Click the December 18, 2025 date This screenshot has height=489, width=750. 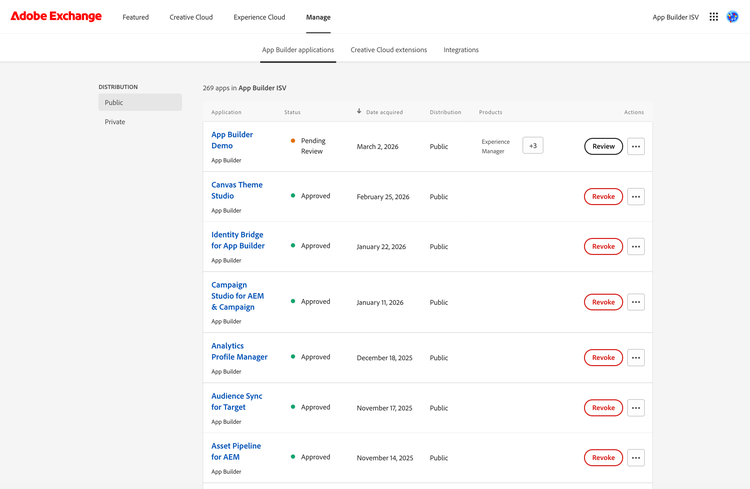pyautogui.click(x=384, y=358)
